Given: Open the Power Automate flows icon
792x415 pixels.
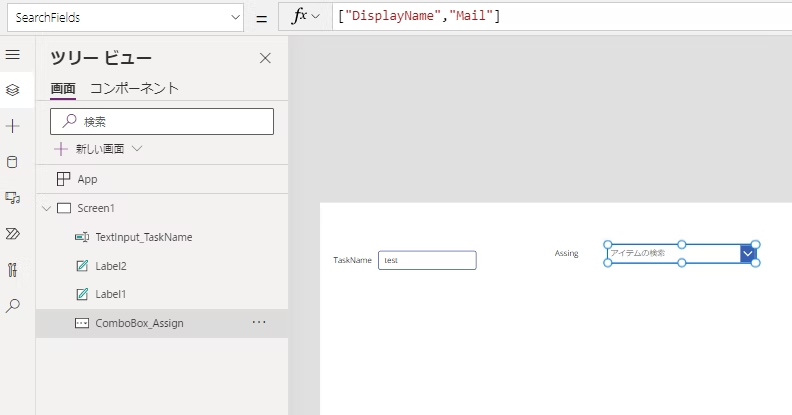Looking at the screenshot, I should [x=13, y=234].
